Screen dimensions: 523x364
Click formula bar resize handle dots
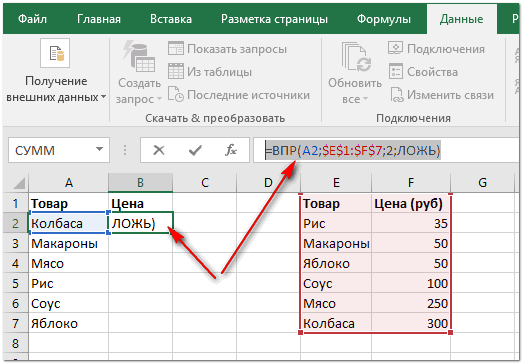click(125, 150)
